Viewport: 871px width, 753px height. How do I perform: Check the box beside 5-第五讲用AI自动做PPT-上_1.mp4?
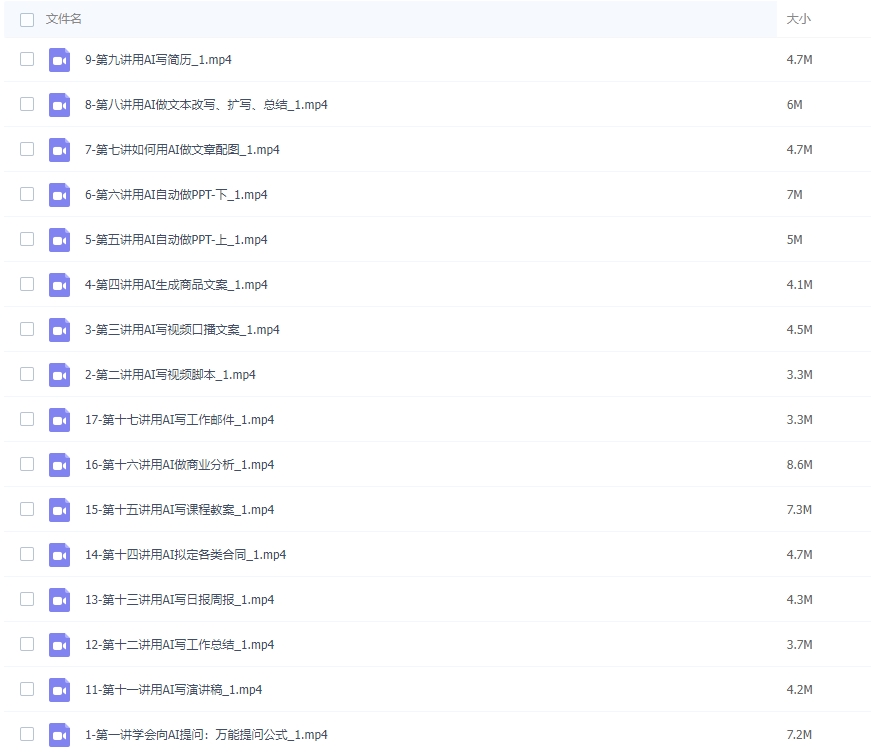coord(27,239)
